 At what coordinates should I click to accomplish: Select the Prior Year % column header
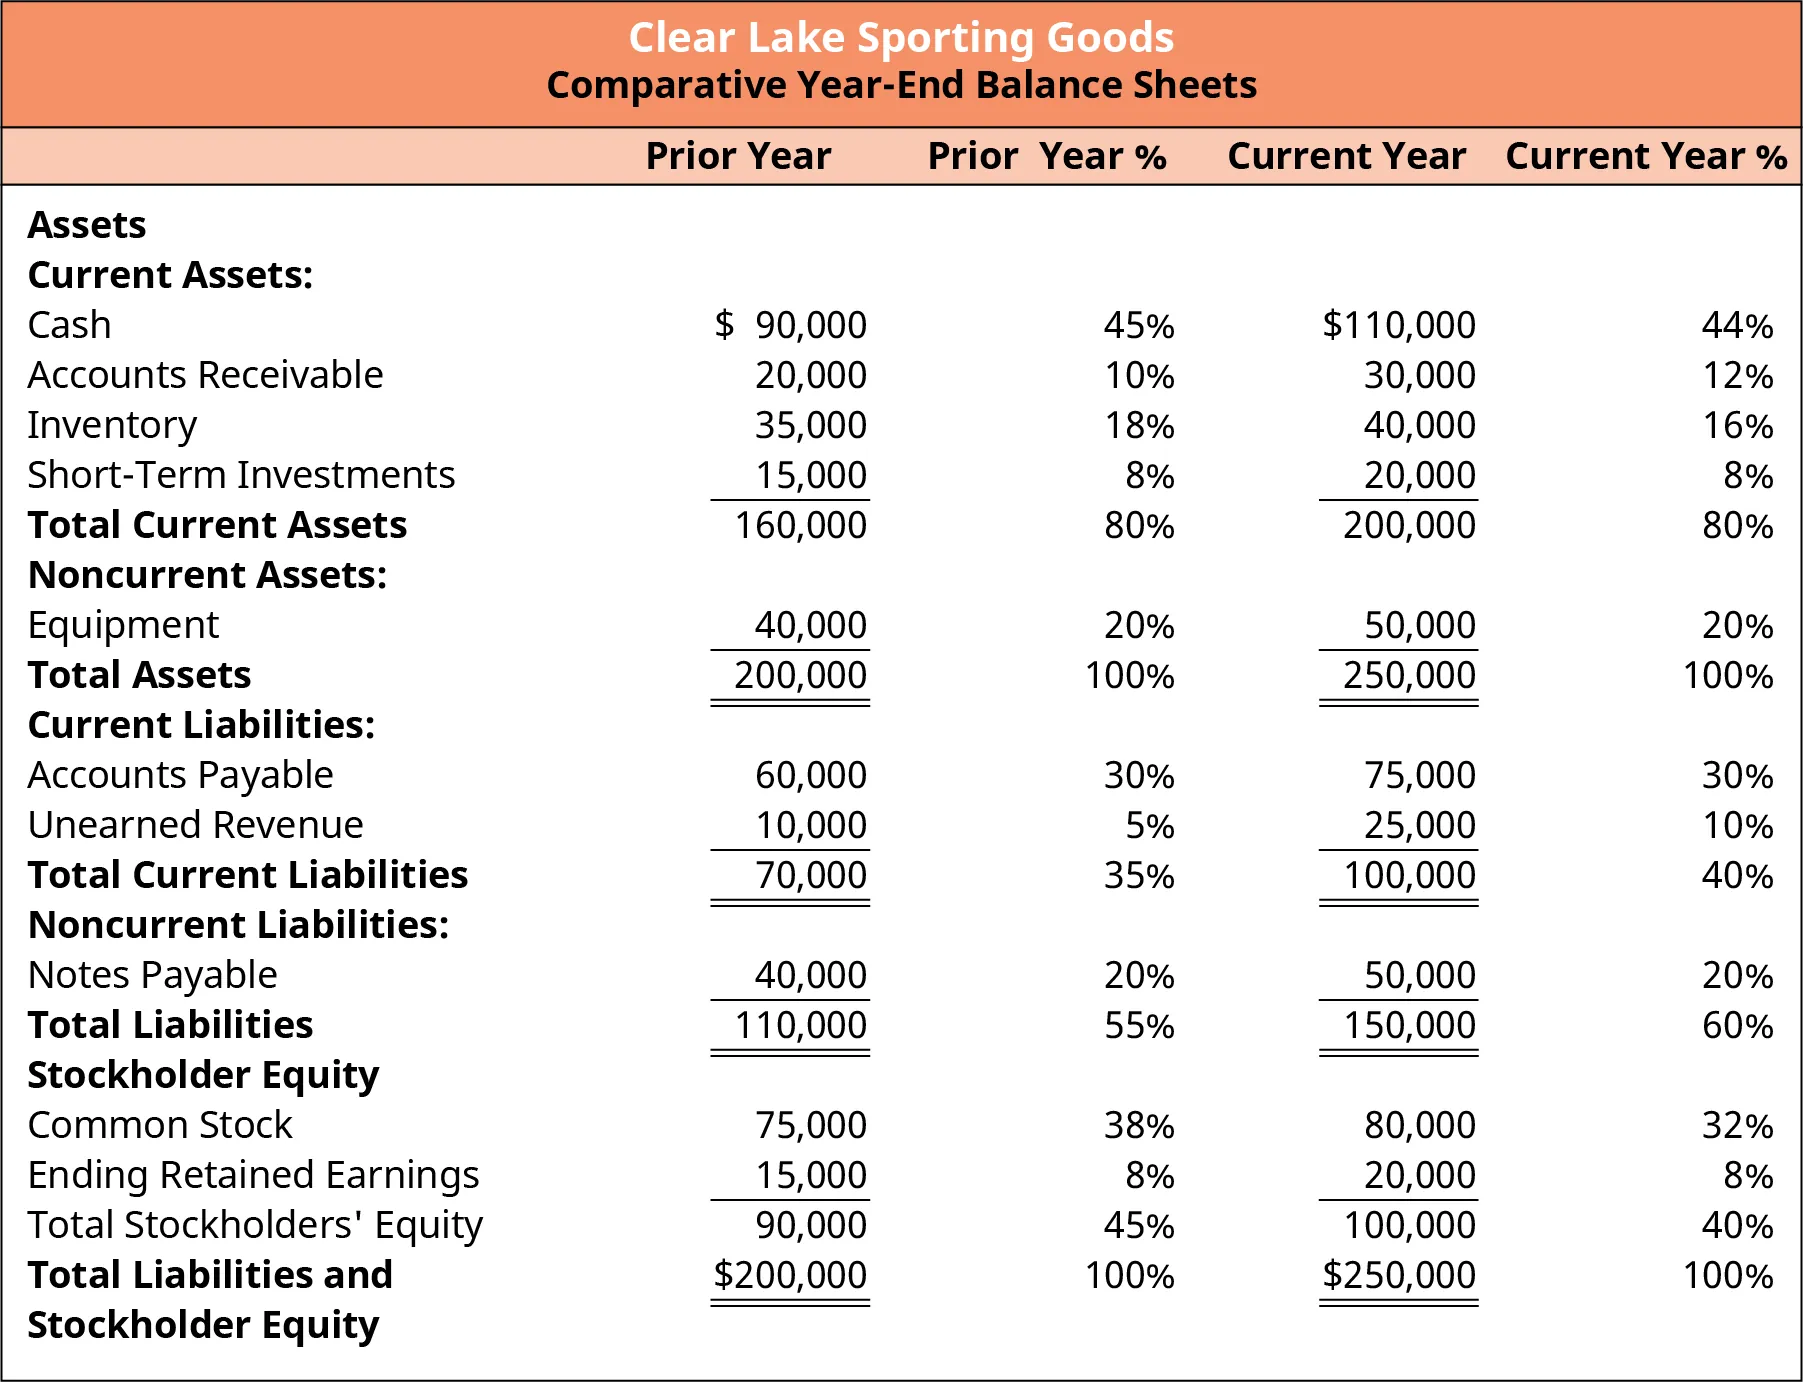1047,157
